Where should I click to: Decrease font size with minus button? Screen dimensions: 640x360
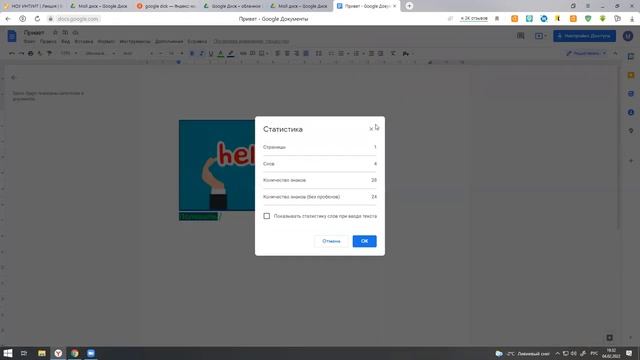click(161, 53)
